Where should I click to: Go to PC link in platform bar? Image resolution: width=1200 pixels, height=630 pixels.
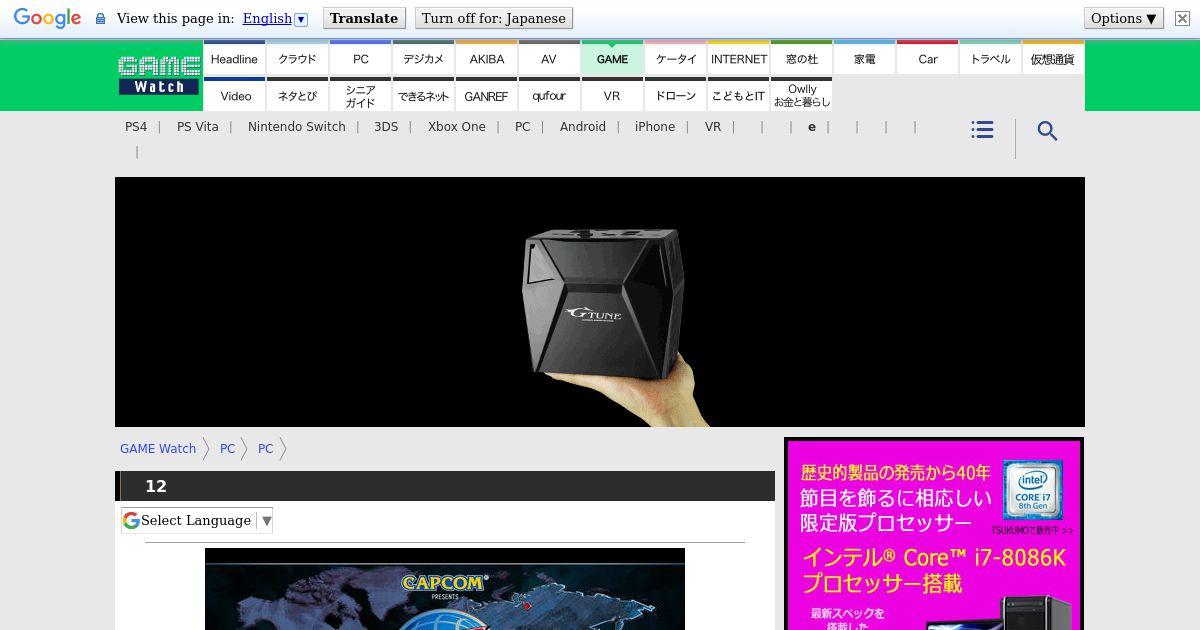tap(522, 127)
